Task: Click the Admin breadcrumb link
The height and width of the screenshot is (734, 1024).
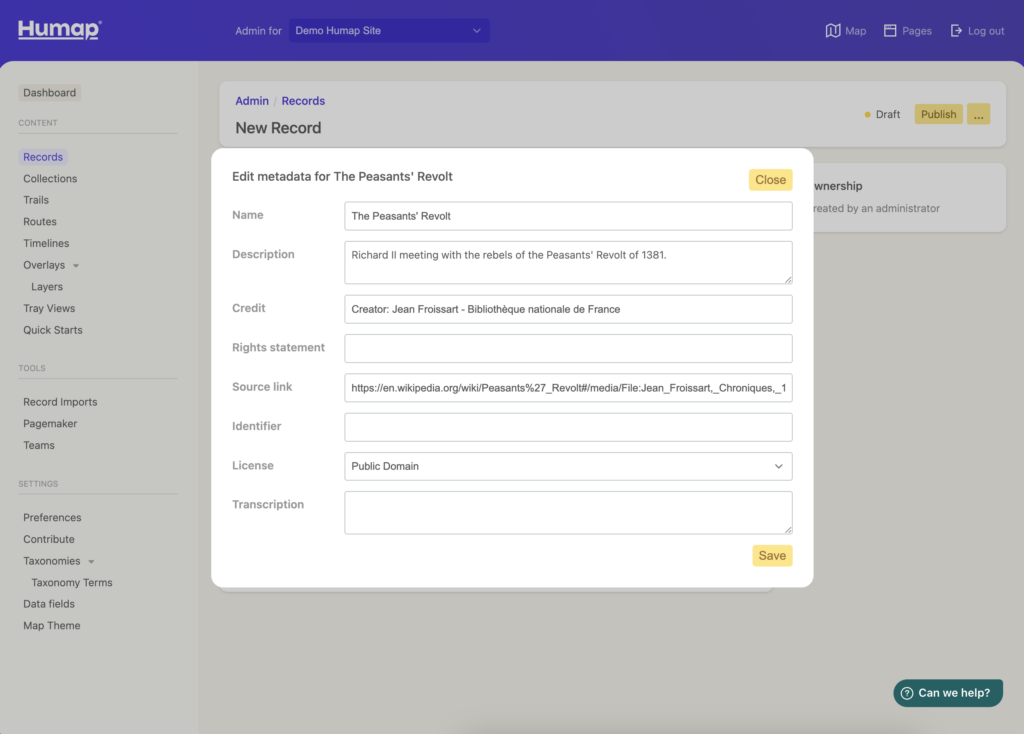Action: coord(252,100)
